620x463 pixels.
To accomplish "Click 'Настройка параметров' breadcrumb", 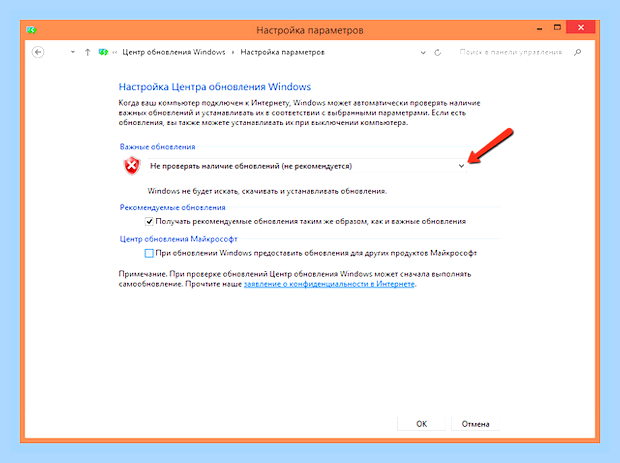I will [282, 52].
